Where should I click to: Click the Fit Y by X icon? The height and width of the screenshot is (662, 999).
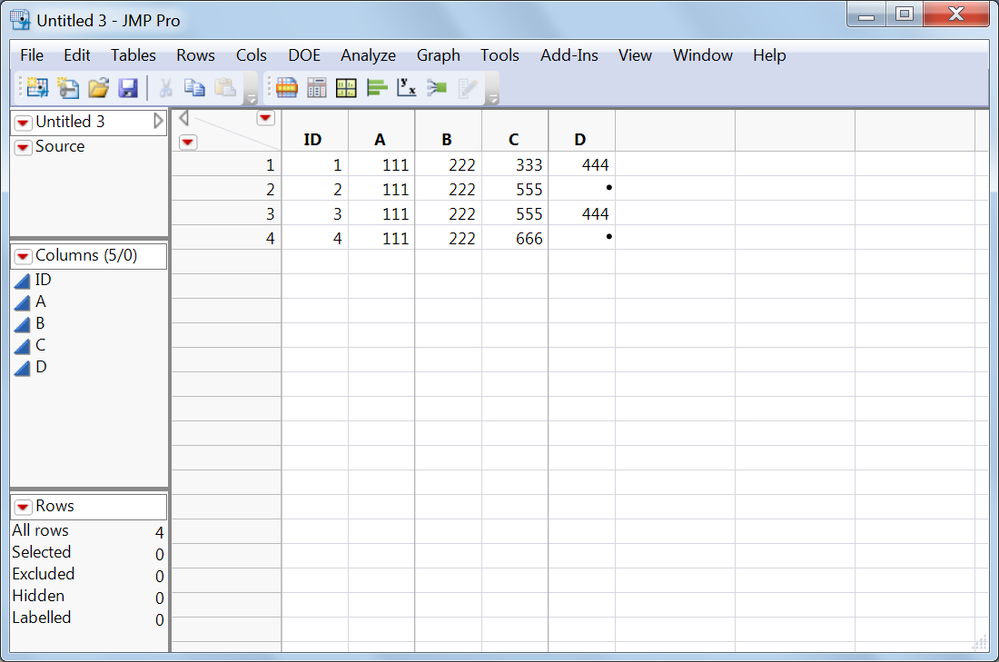[x=406, y=87]
